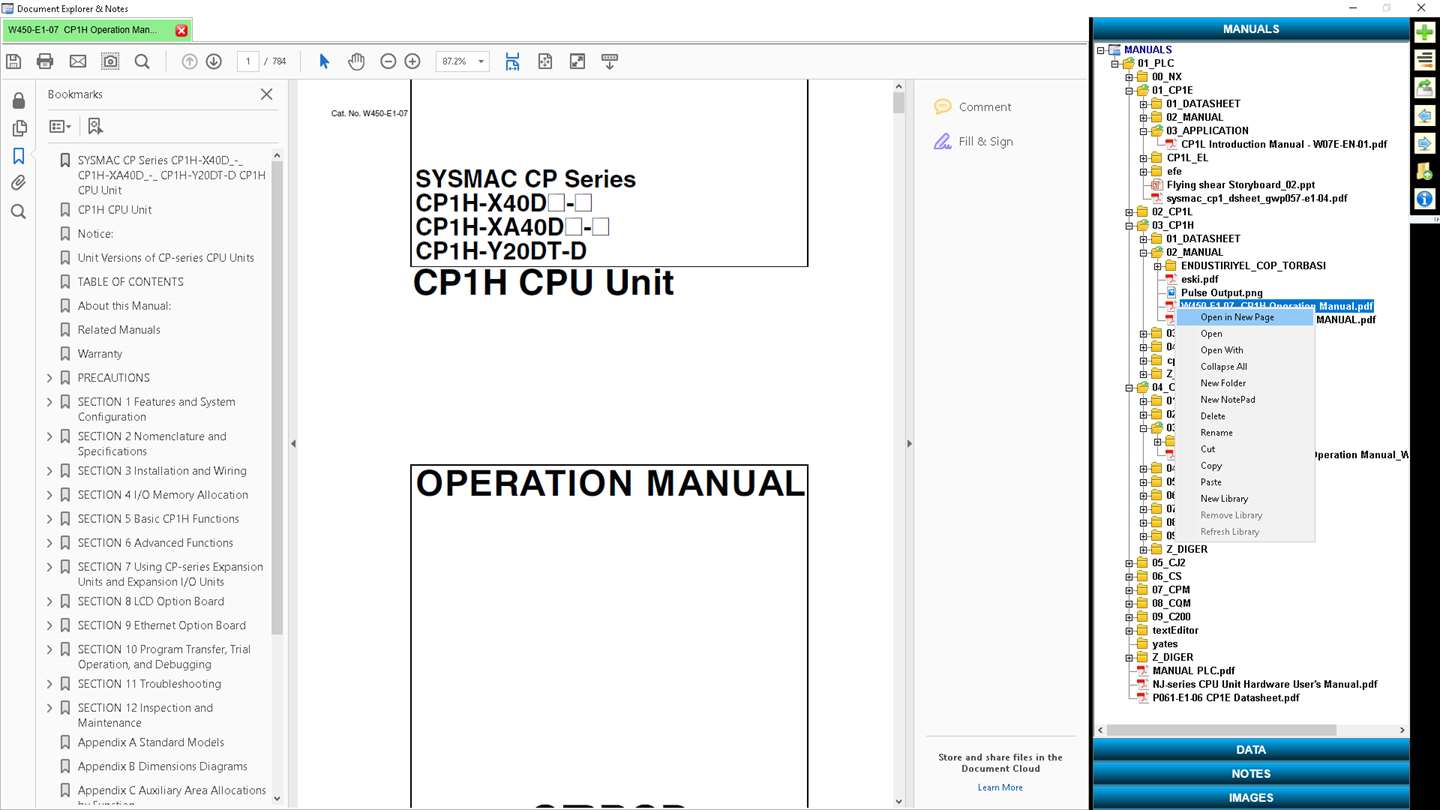The height and width of the screenshot is (810, 1440).
Task: Choose the selection arrow tool
Action: [324, 61]
